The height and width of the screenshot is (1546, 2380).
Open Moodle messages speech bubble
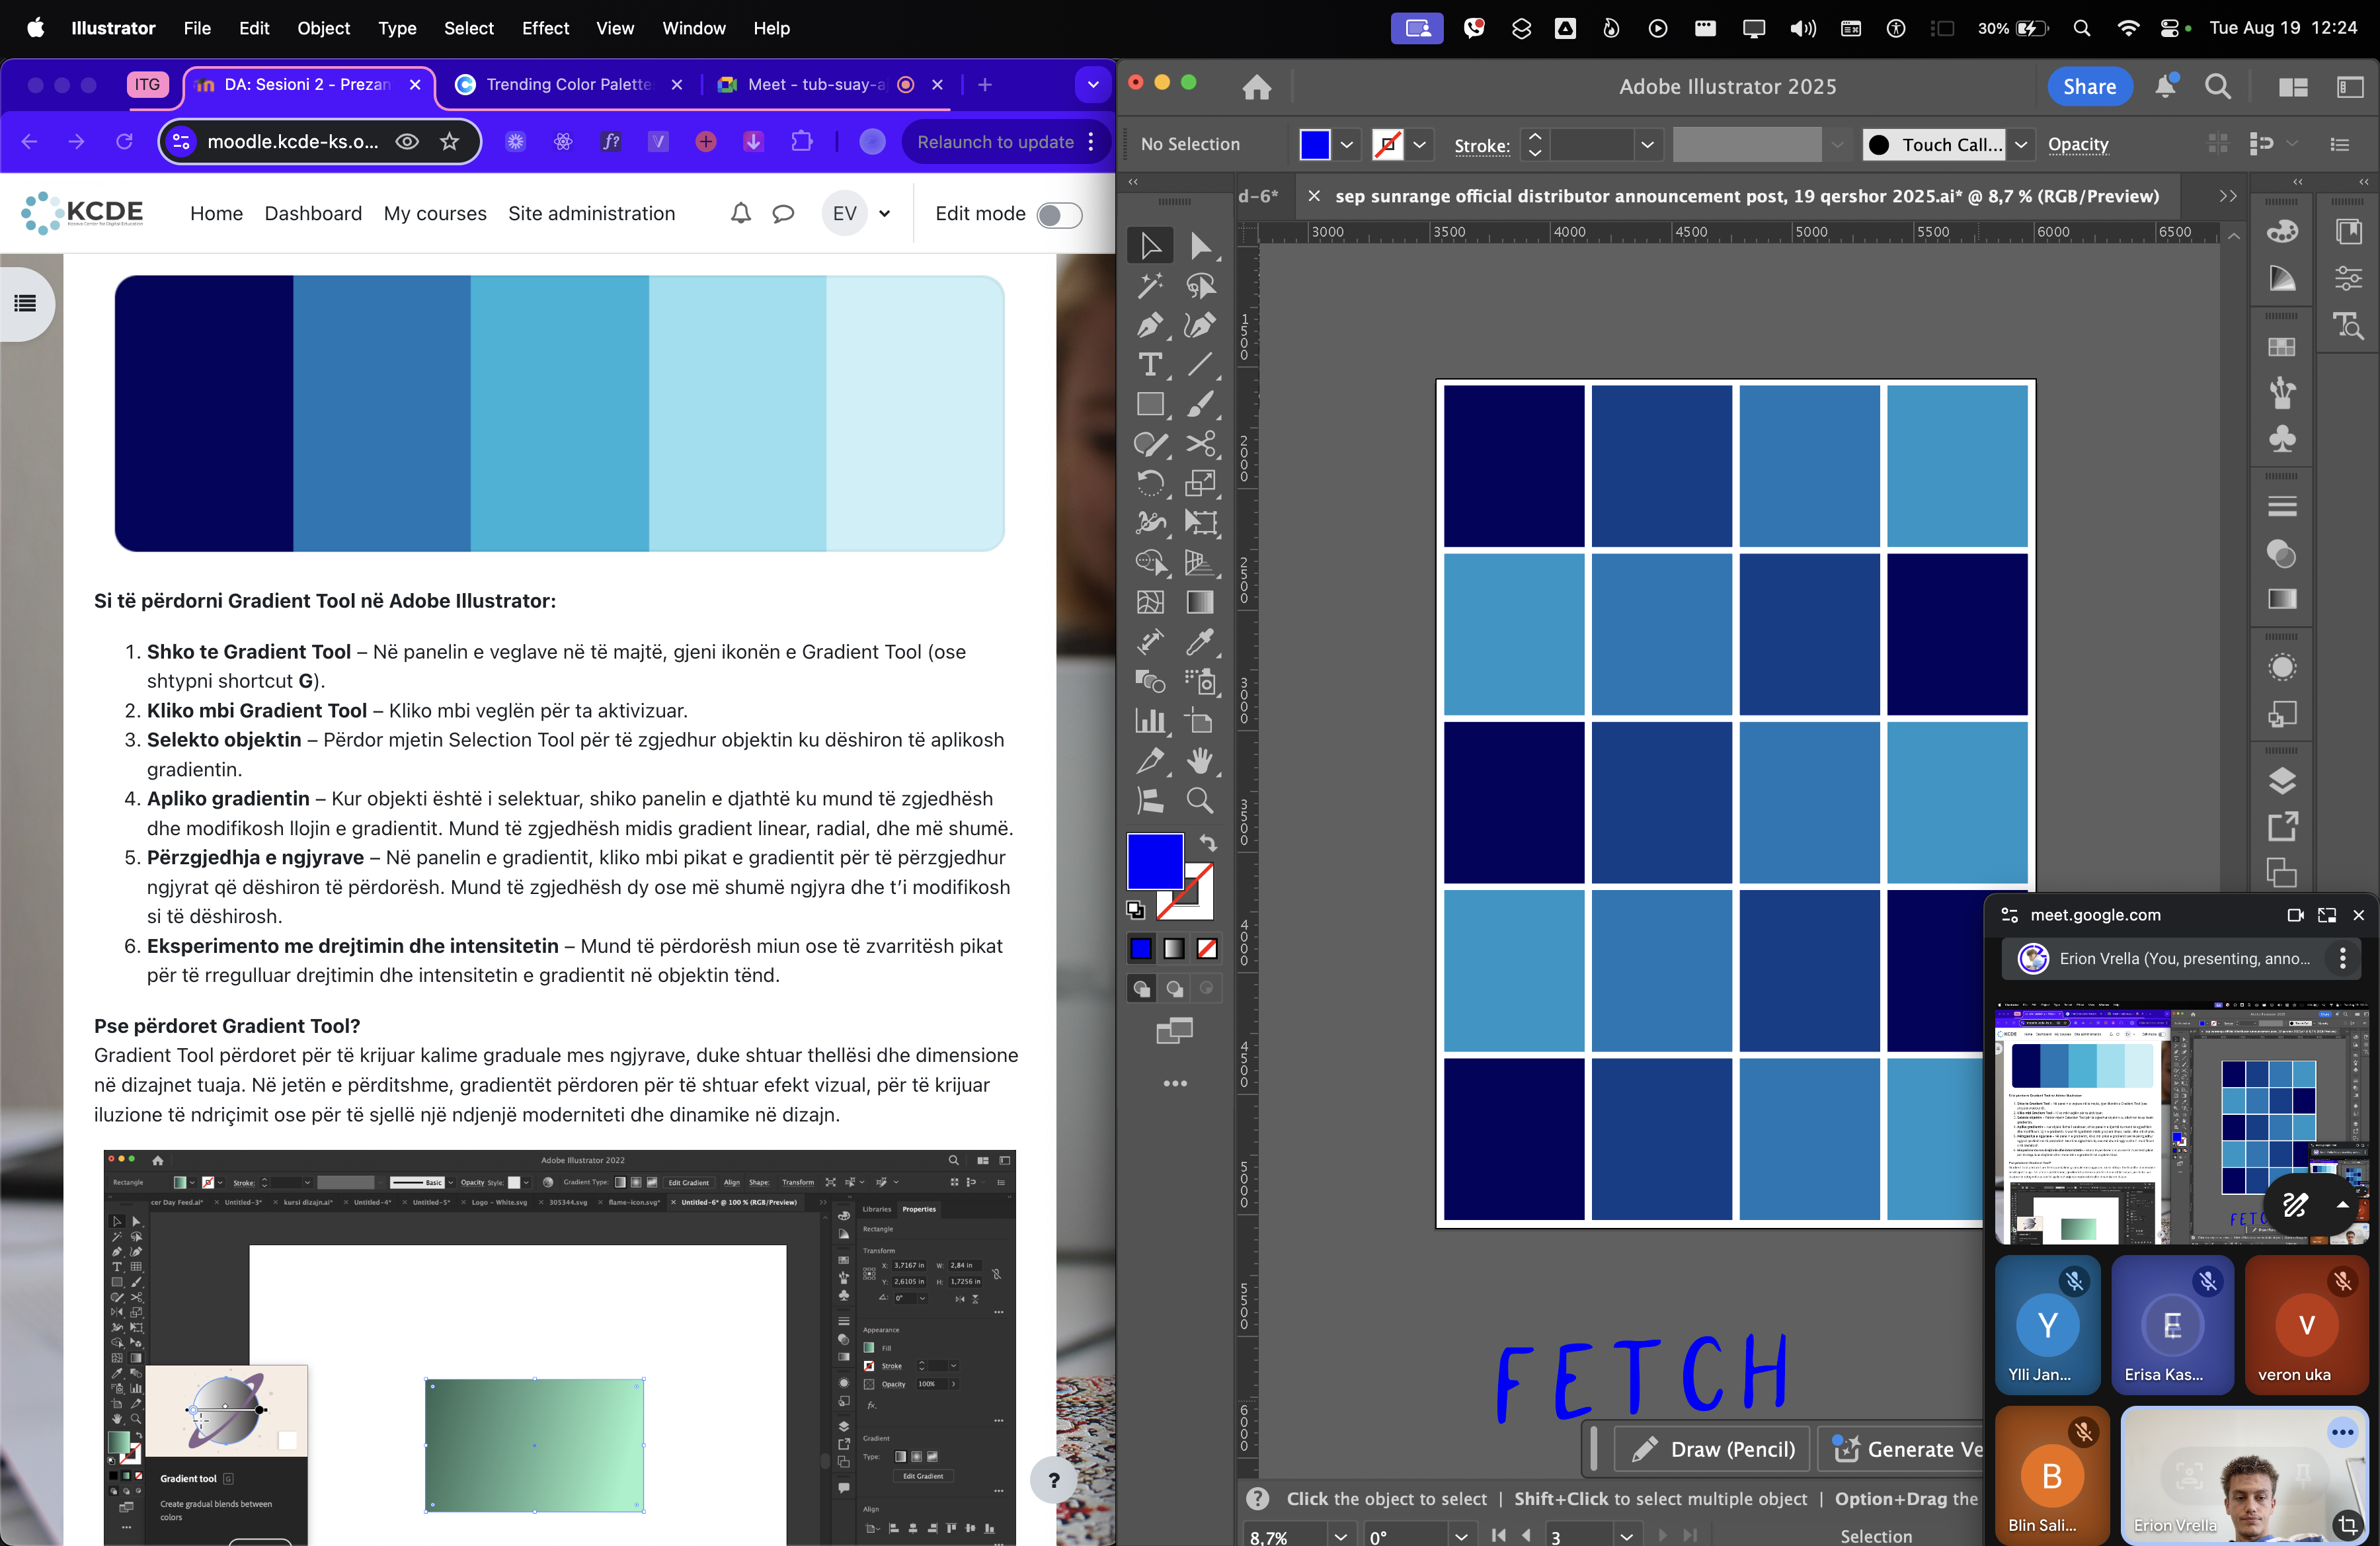click(x=783, y=213)
